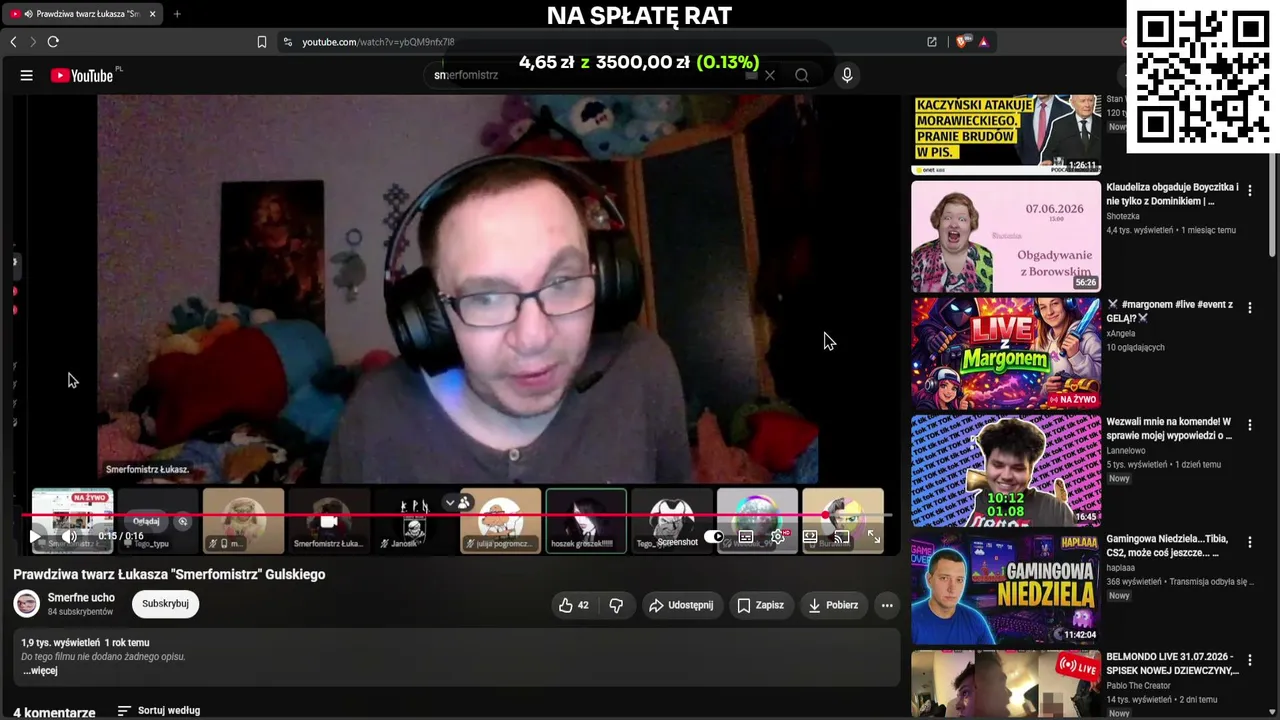Reload the page with the refresh icon
This screenshot has width=1280, height=720.
tap(53, 42)
